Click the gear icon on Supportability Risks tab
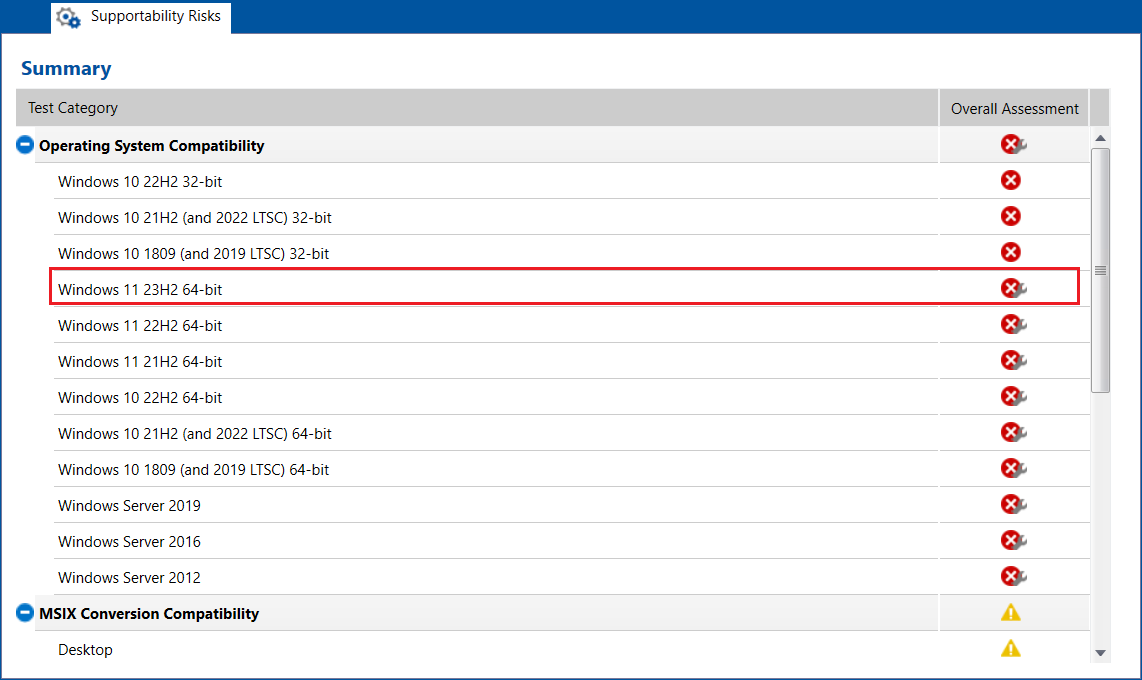Viewport: 1142px width, 680px height. coord(68,17)
